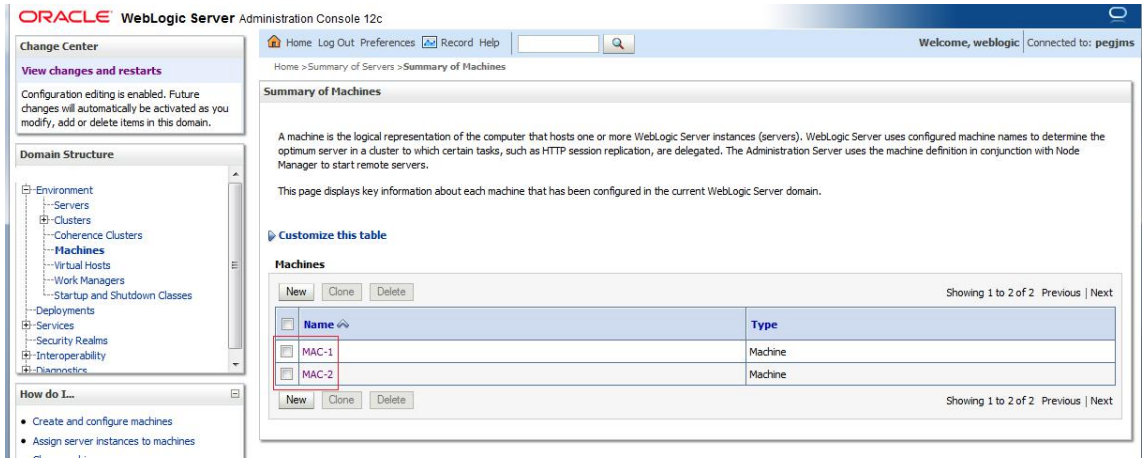Select Clusters in Domain Structure tree

point(72,220)
